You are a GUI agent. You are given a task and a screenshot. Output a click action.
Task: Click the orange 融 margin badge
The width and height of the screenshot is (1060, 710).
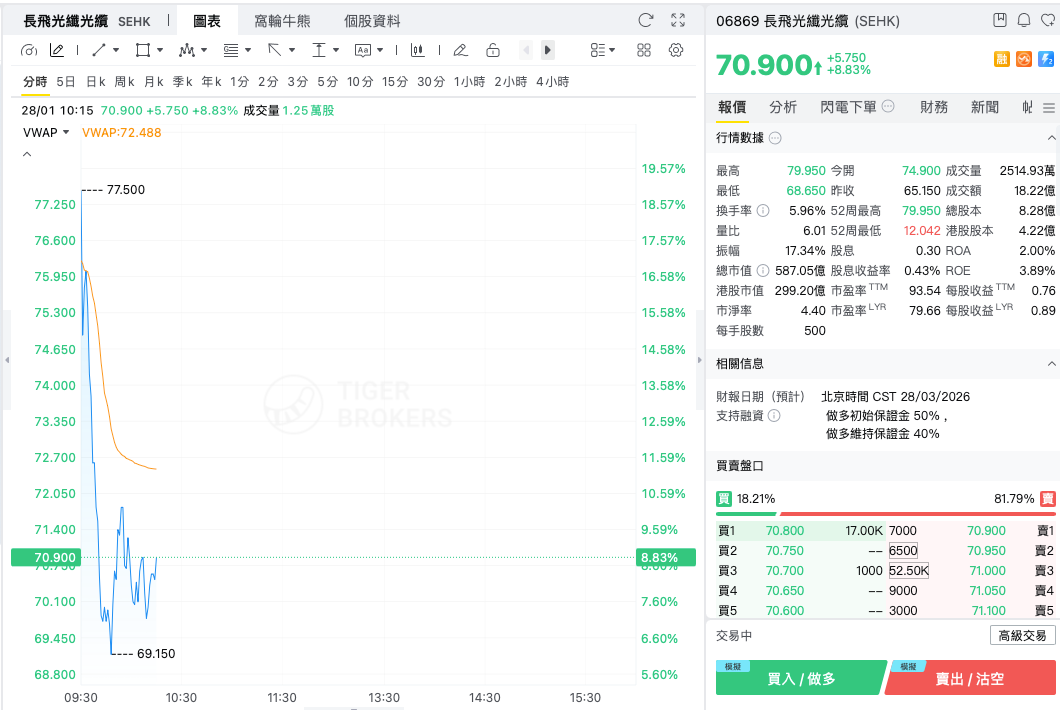1001,60
